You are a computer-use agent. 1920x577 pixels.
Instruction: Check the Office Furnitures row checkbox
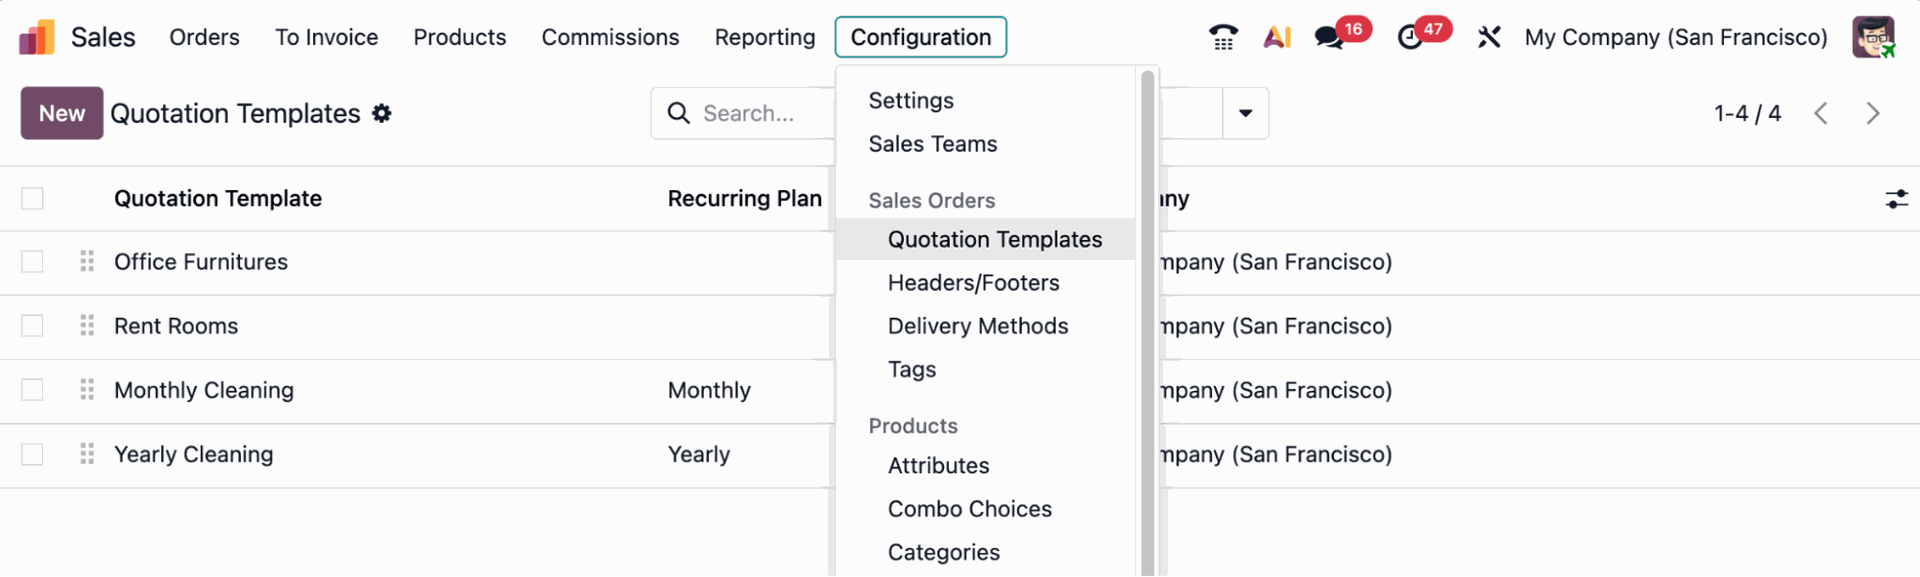[x=33, y=262]
